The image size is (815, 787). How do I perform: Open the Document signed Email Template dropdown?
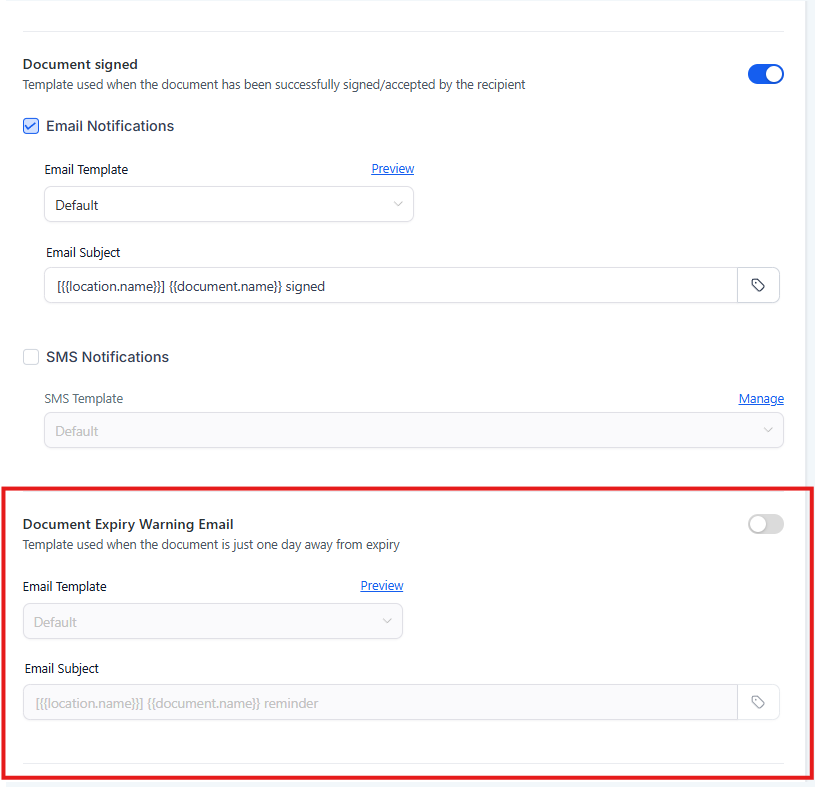[229, 205]
